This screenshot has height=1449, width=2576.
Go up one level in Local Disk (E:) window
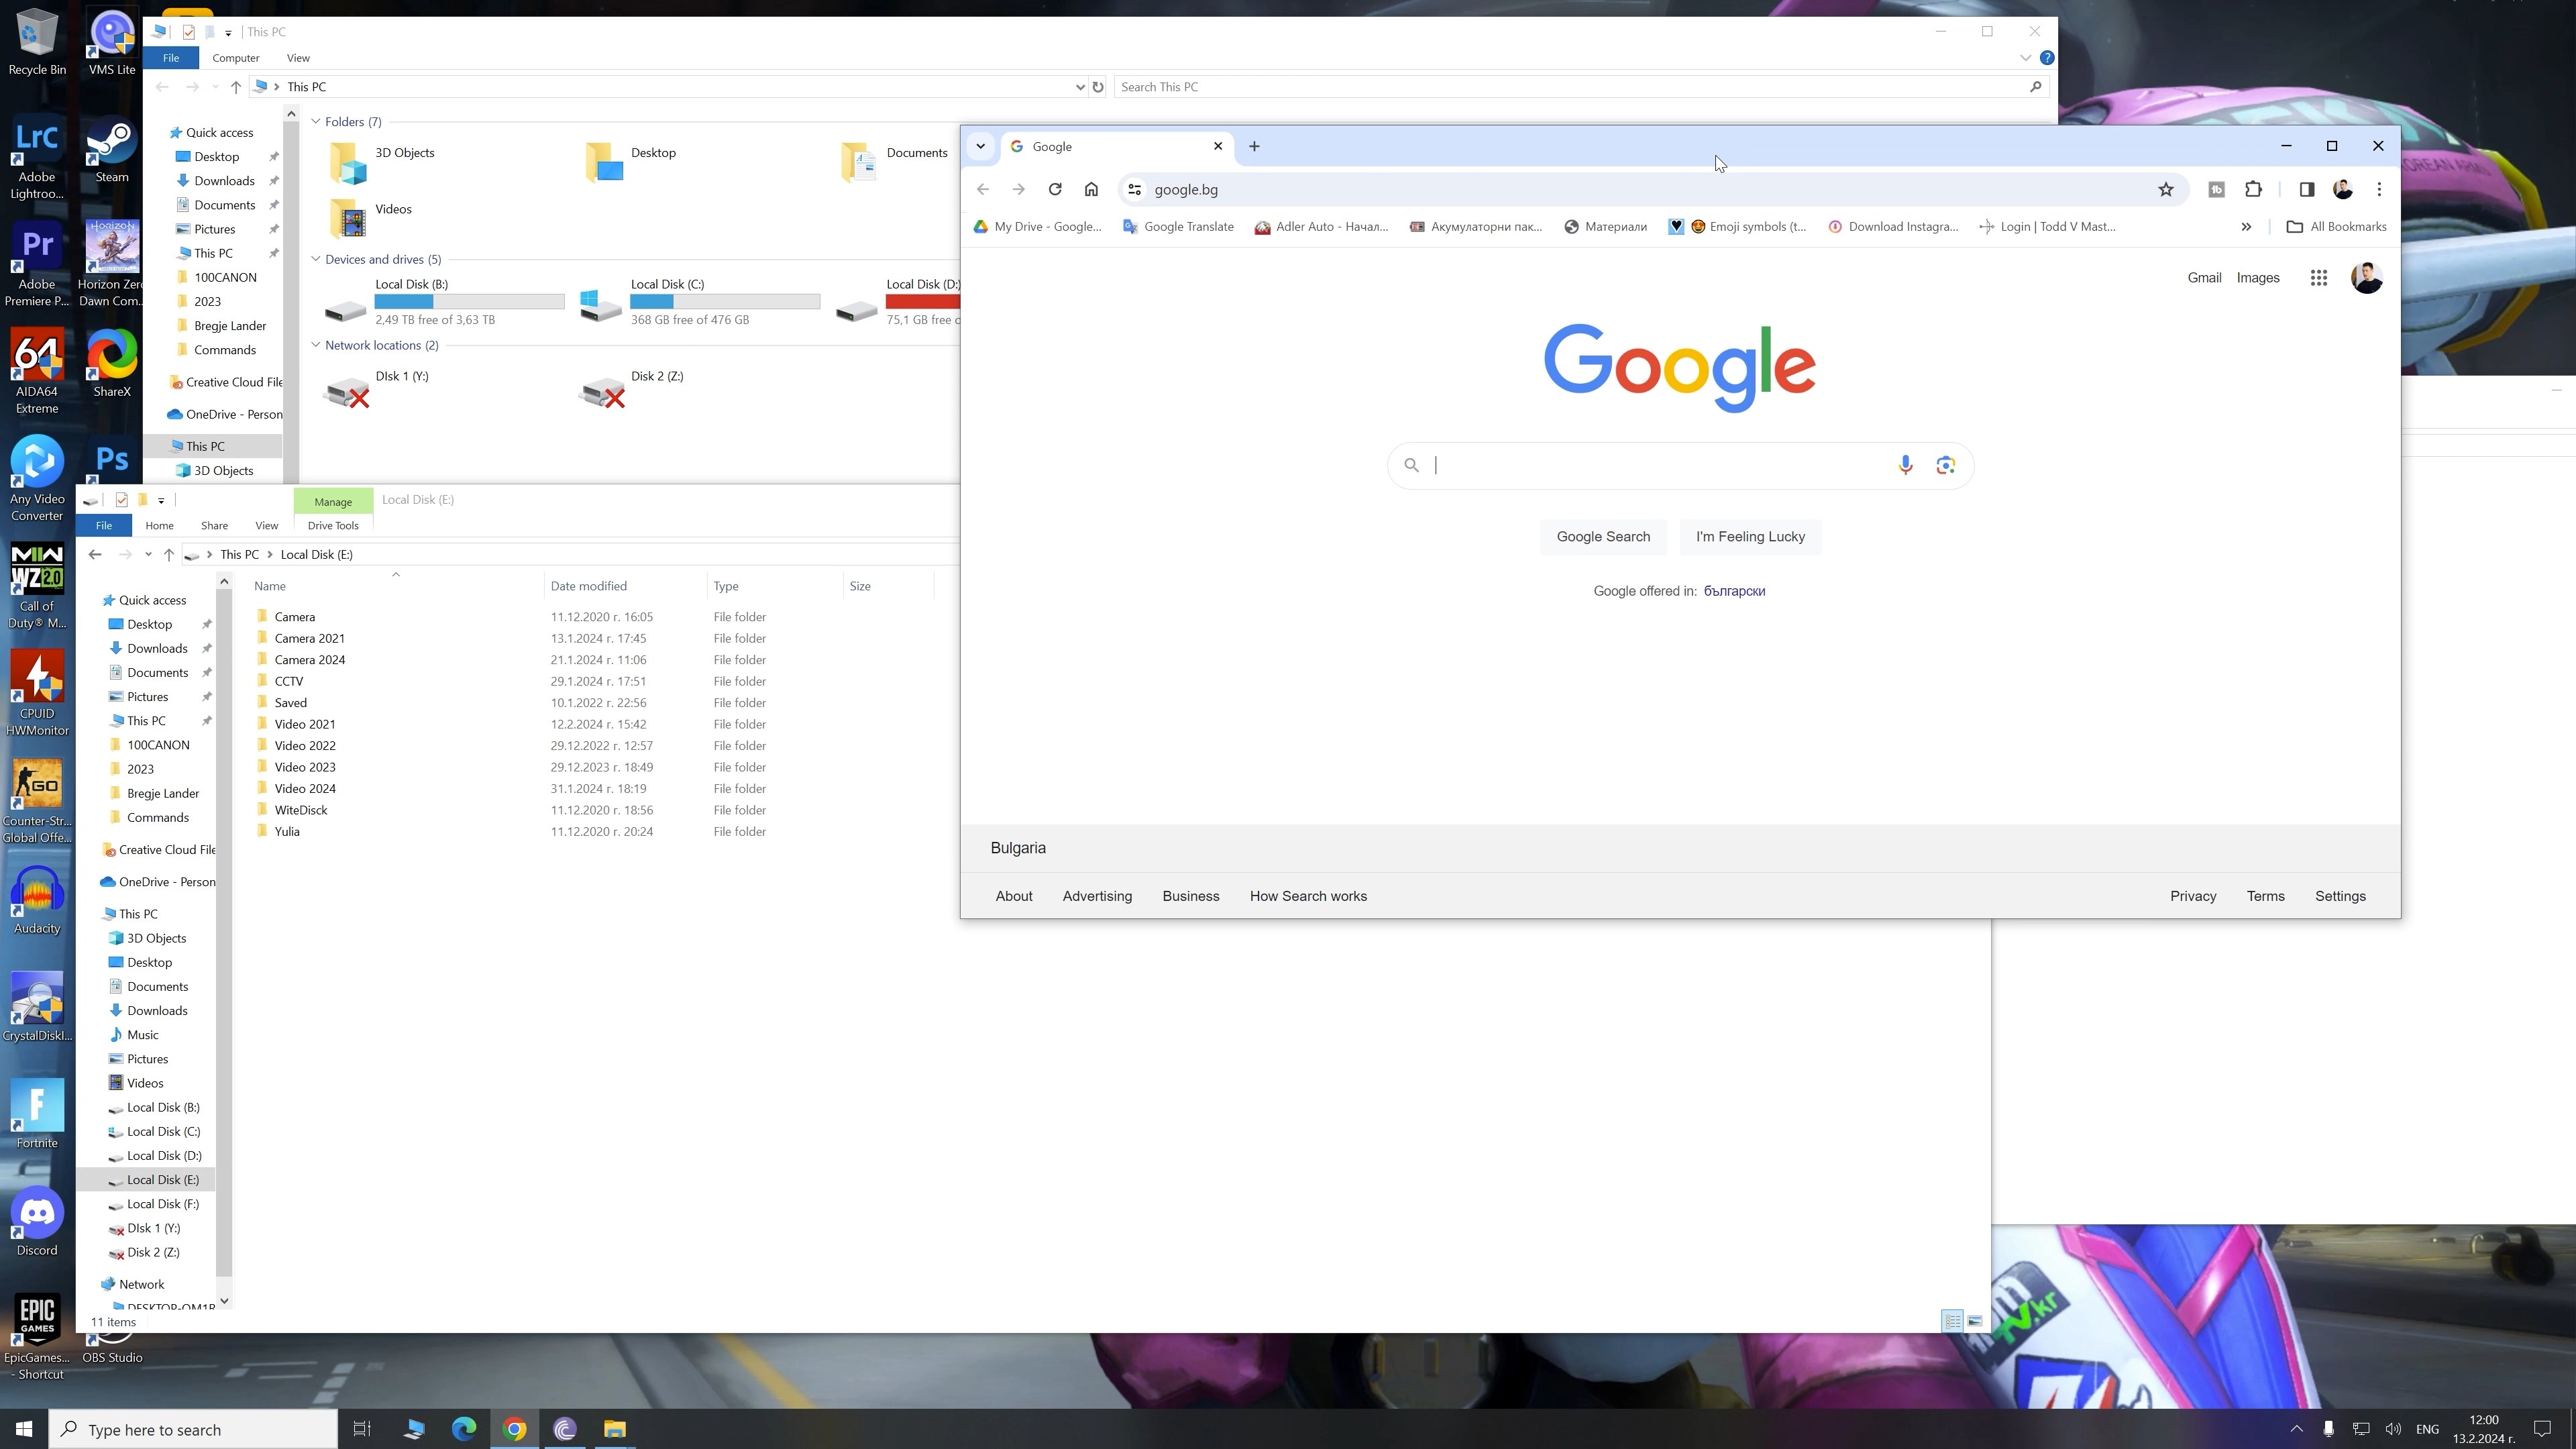(169, 554)
